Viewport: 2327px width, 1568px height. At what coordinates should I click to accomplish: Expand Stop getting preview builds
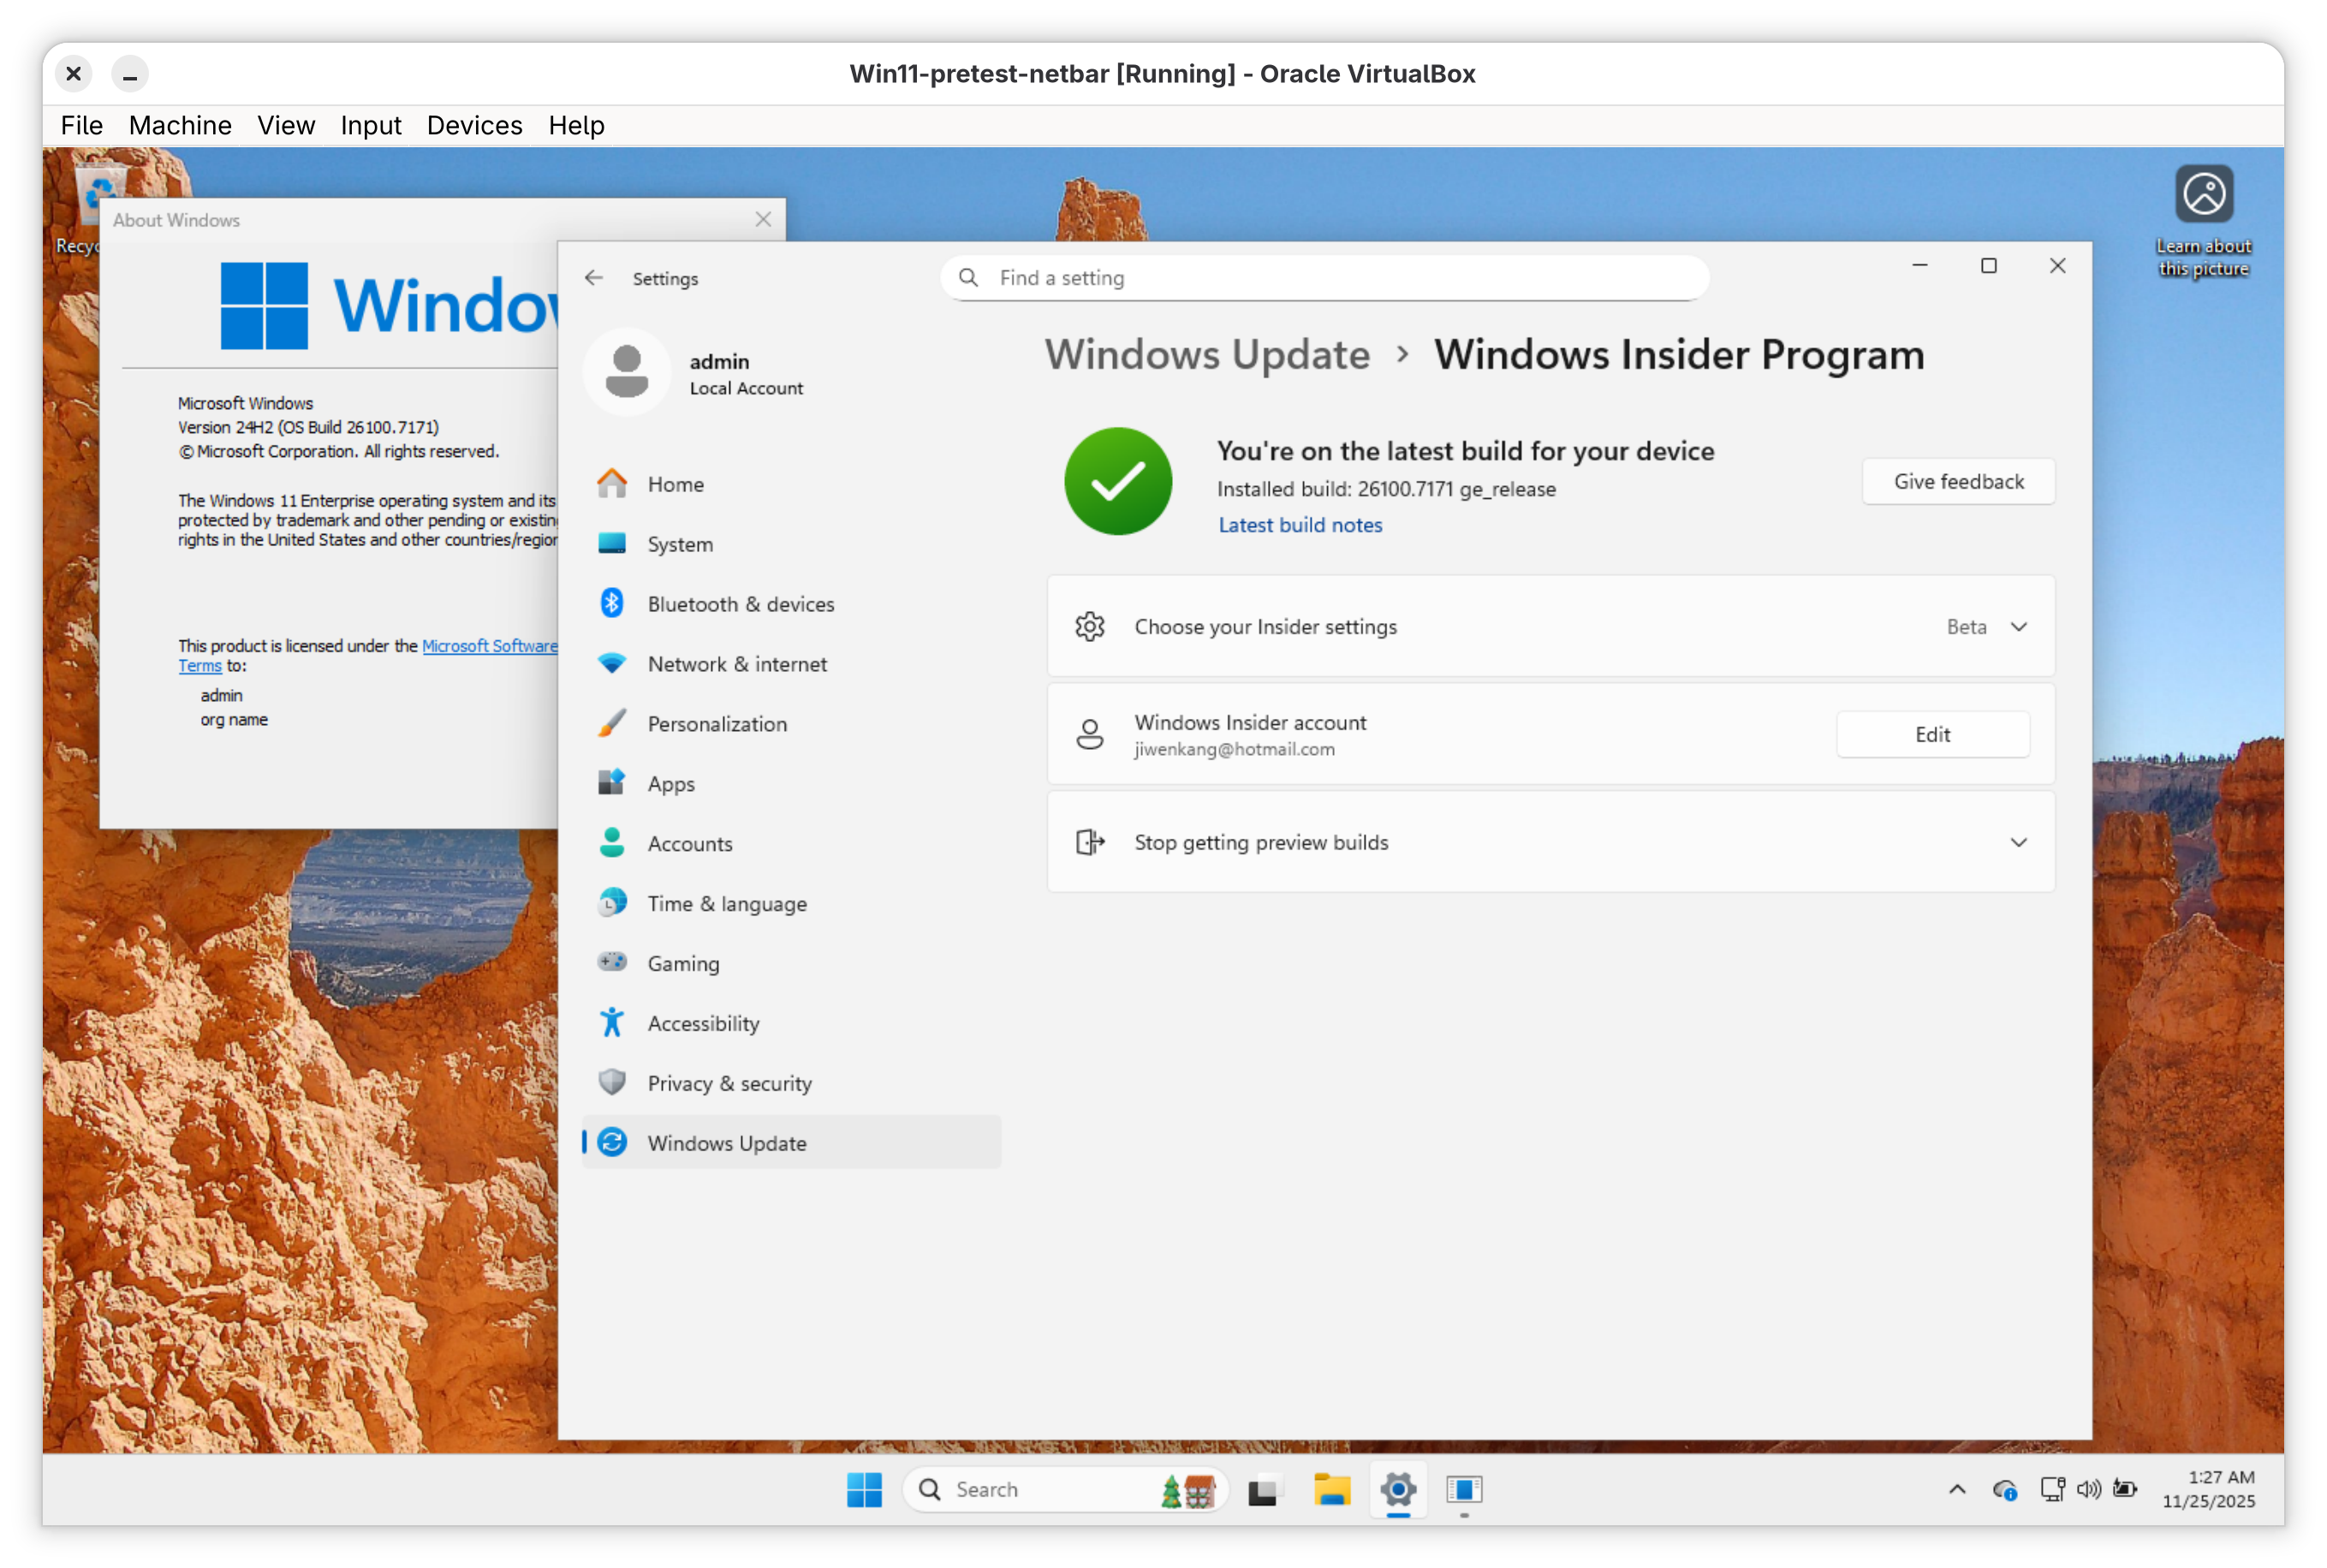pyautogui.click(x=2018, y=842)
